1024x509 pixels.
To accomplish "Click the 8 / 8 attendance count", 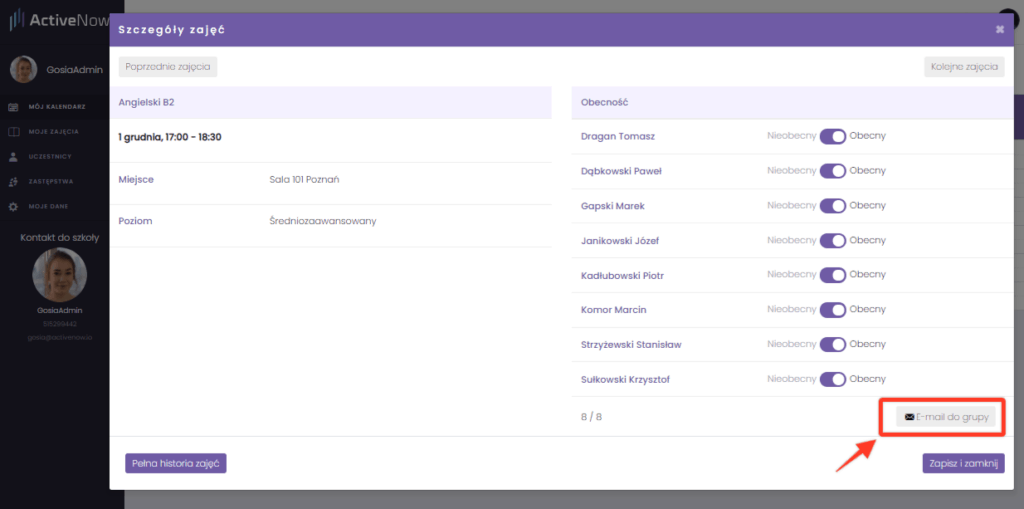I will (x=591, y=416).
